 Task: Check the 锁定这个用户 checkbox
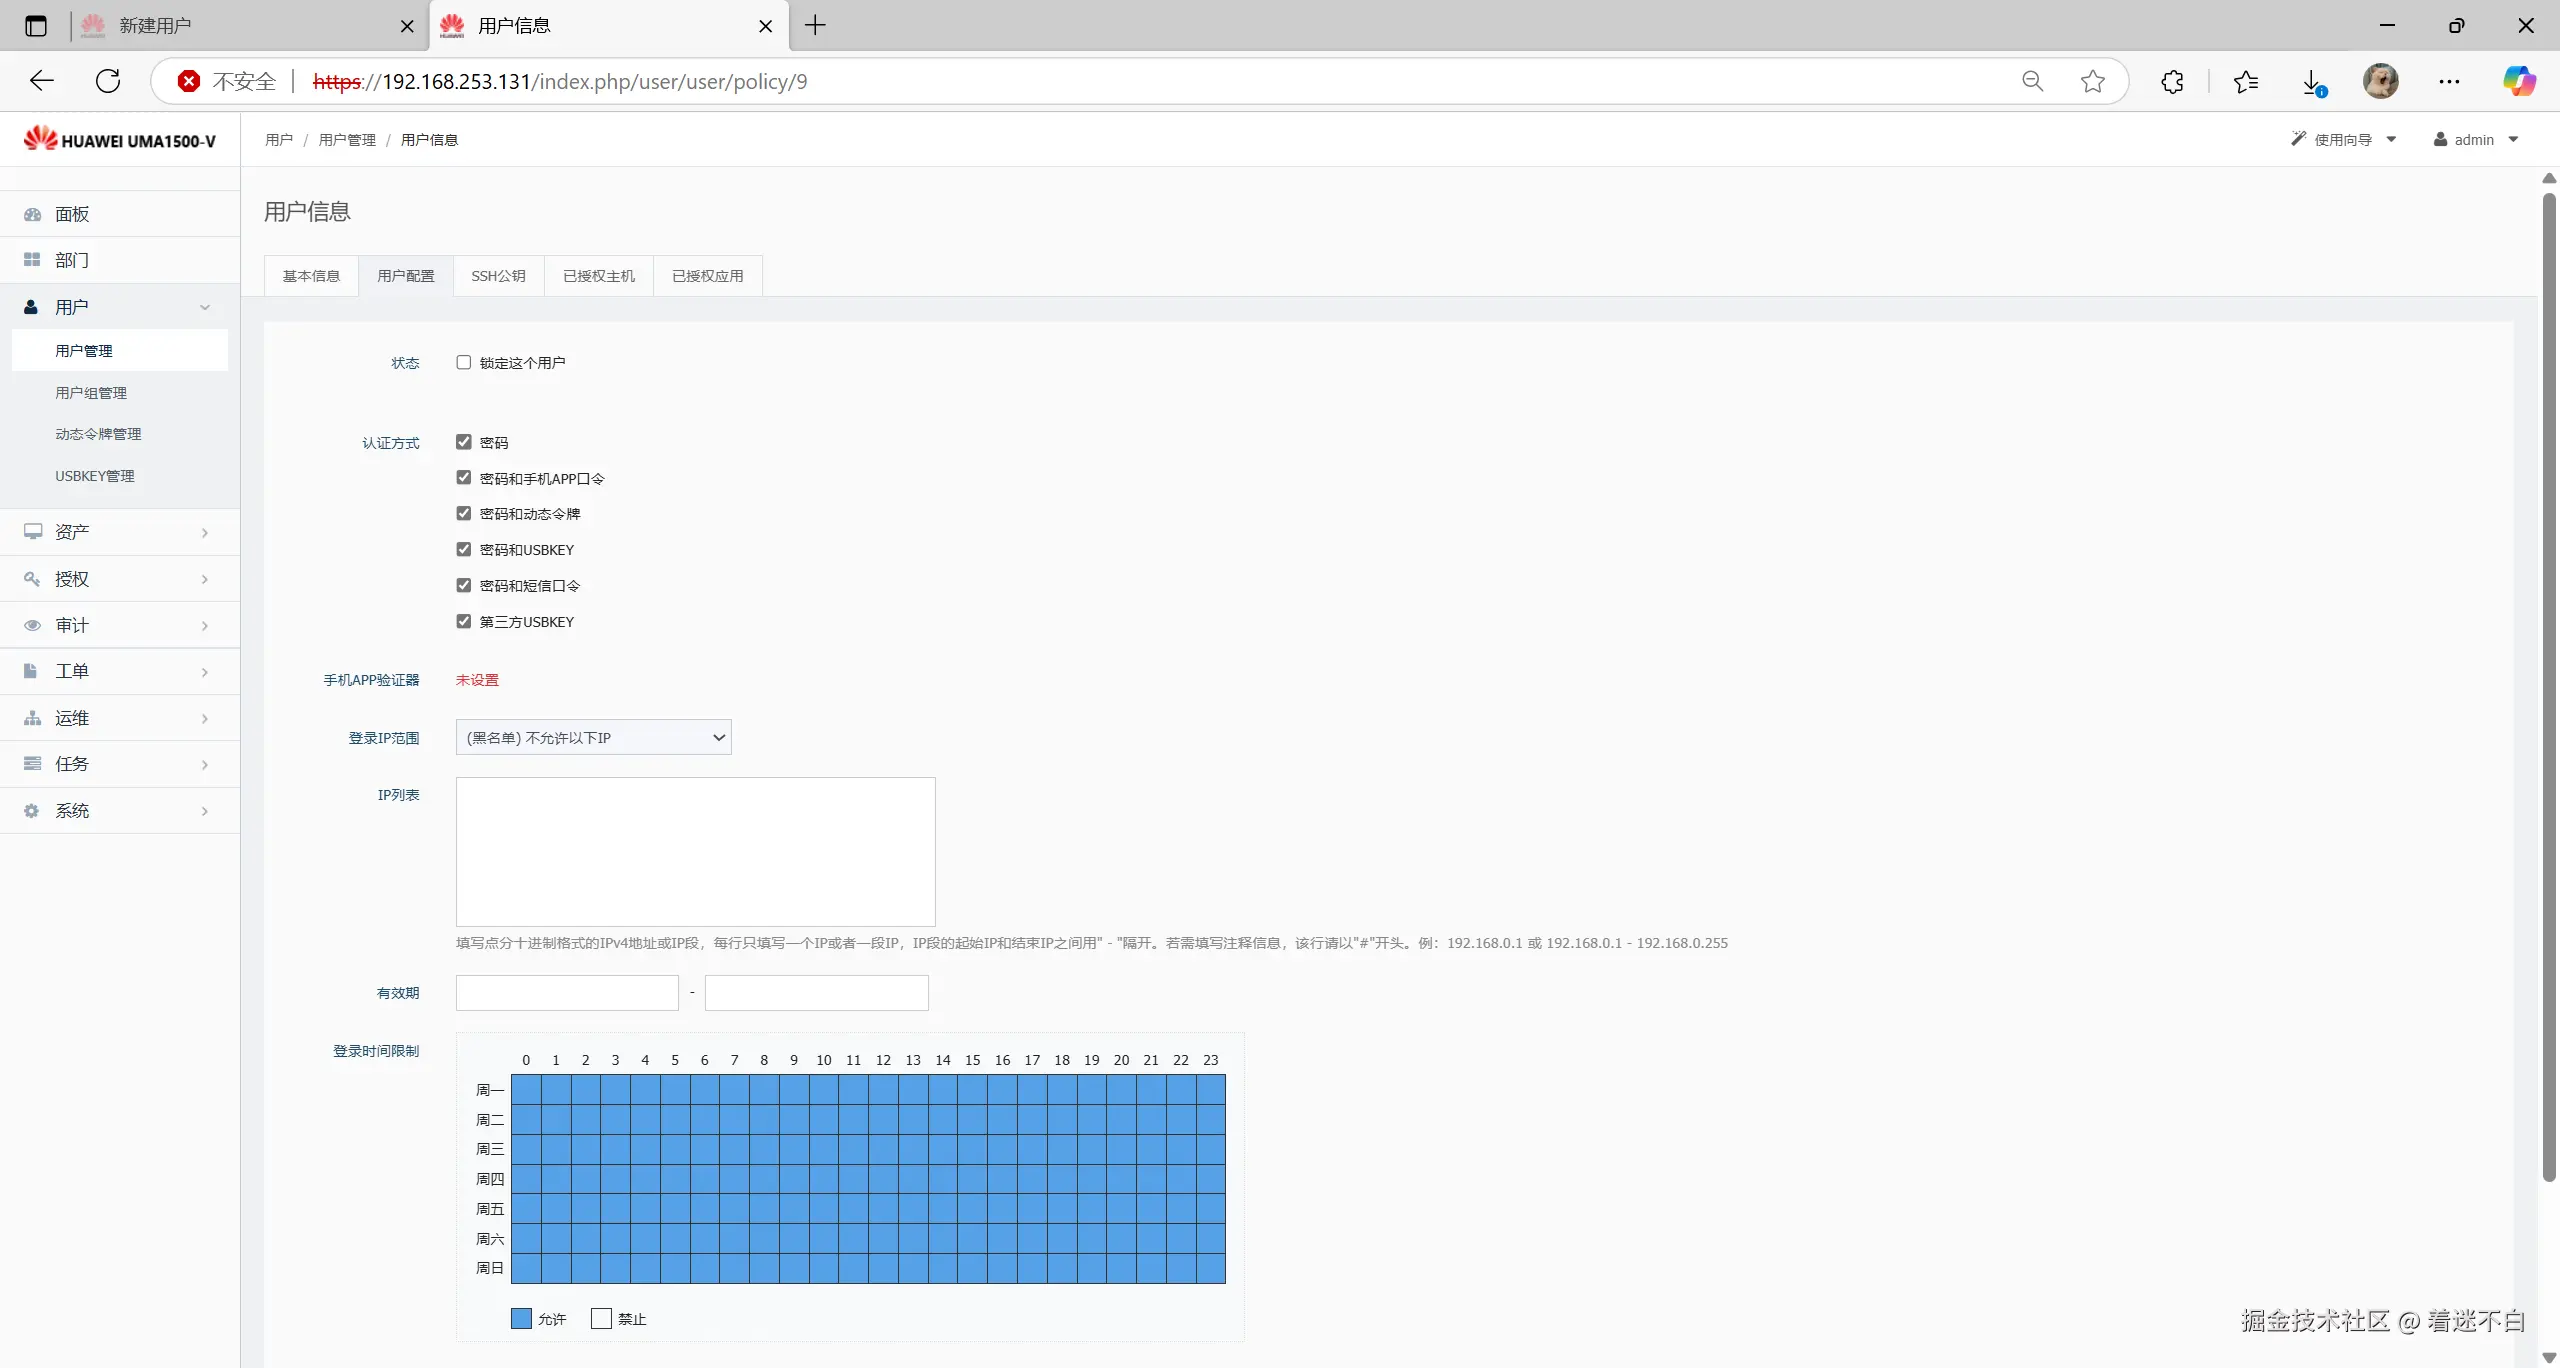pos(464,362)
